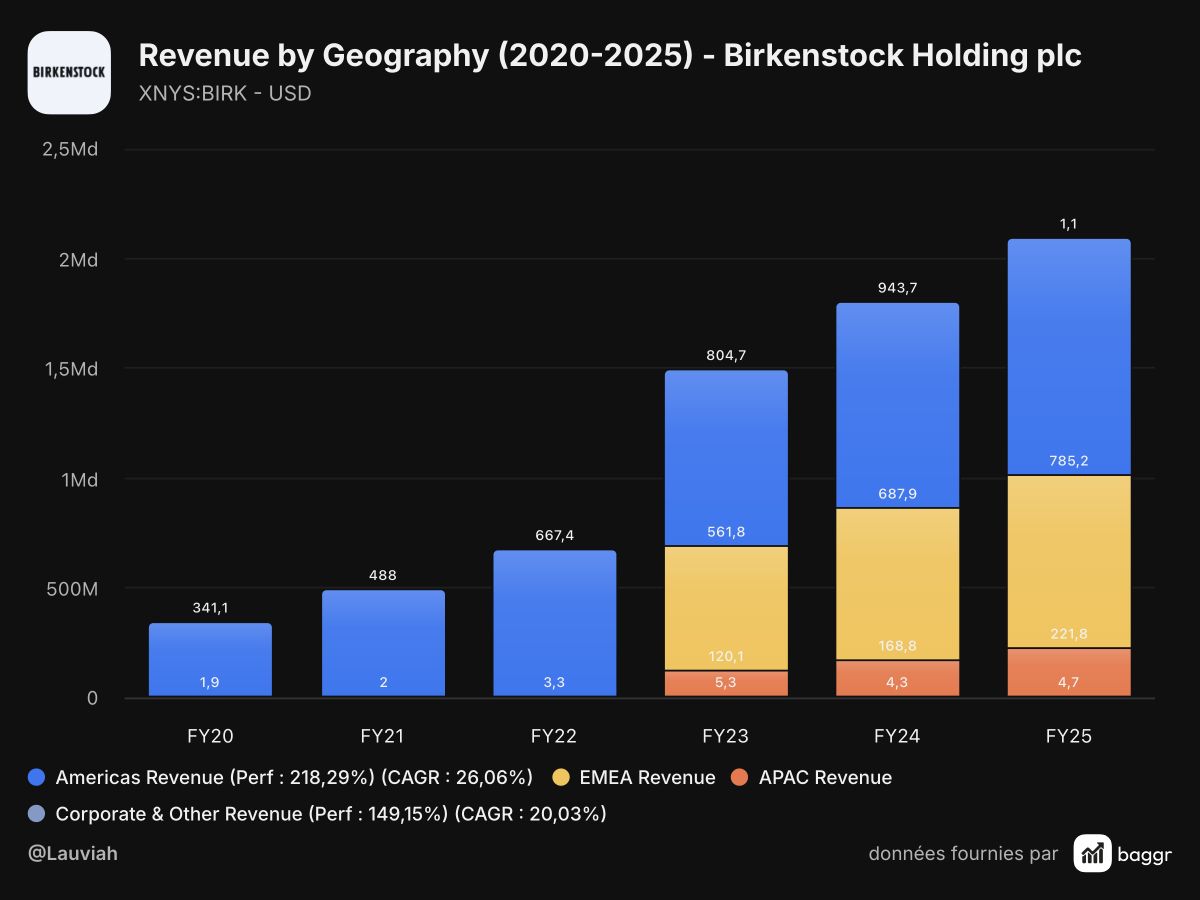Click the 341,1 value above FY20
Image resolution: width=1200 pixels, height=900 pixels.
pos(210,608)
